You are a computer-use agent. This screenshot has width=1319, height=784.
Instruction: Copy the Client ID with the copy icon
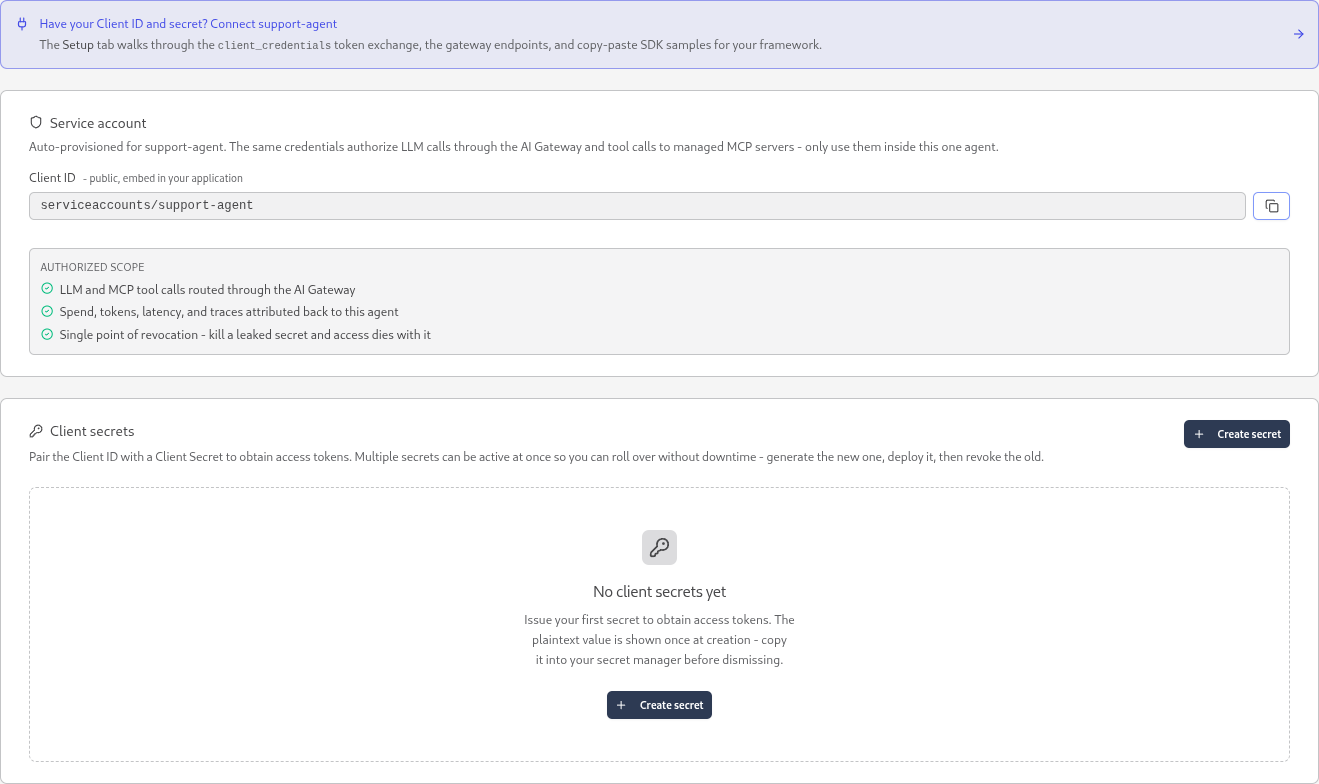1271,206
